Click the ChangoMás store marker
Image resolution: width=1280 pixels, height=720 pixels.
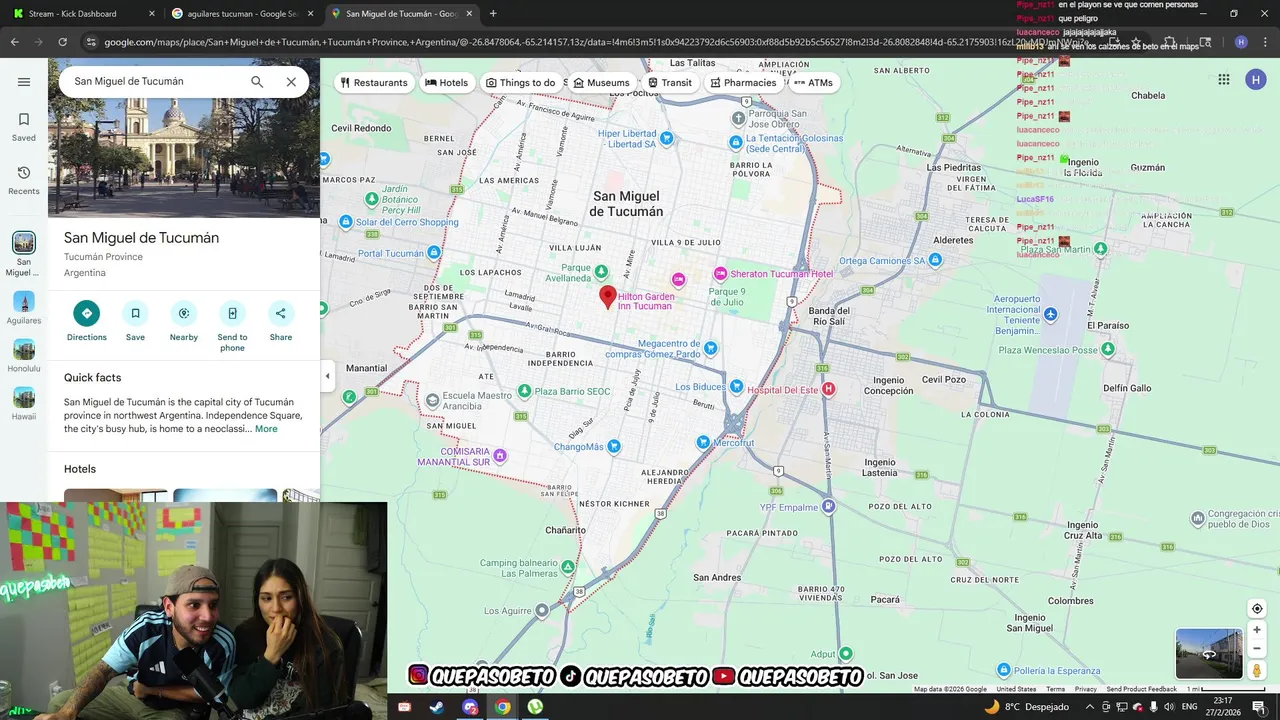614,446
